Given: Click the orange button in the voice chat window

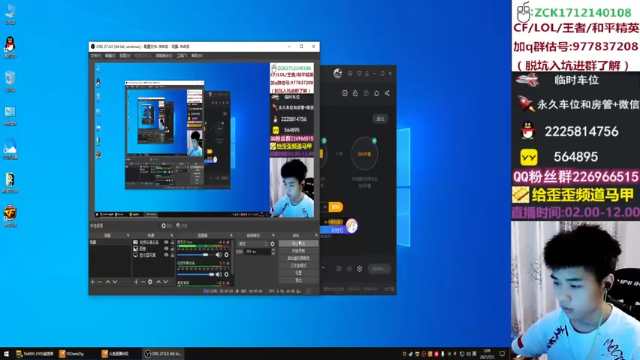Looking at the screenshot, I should pyautogui.click(x=336, y=207).
